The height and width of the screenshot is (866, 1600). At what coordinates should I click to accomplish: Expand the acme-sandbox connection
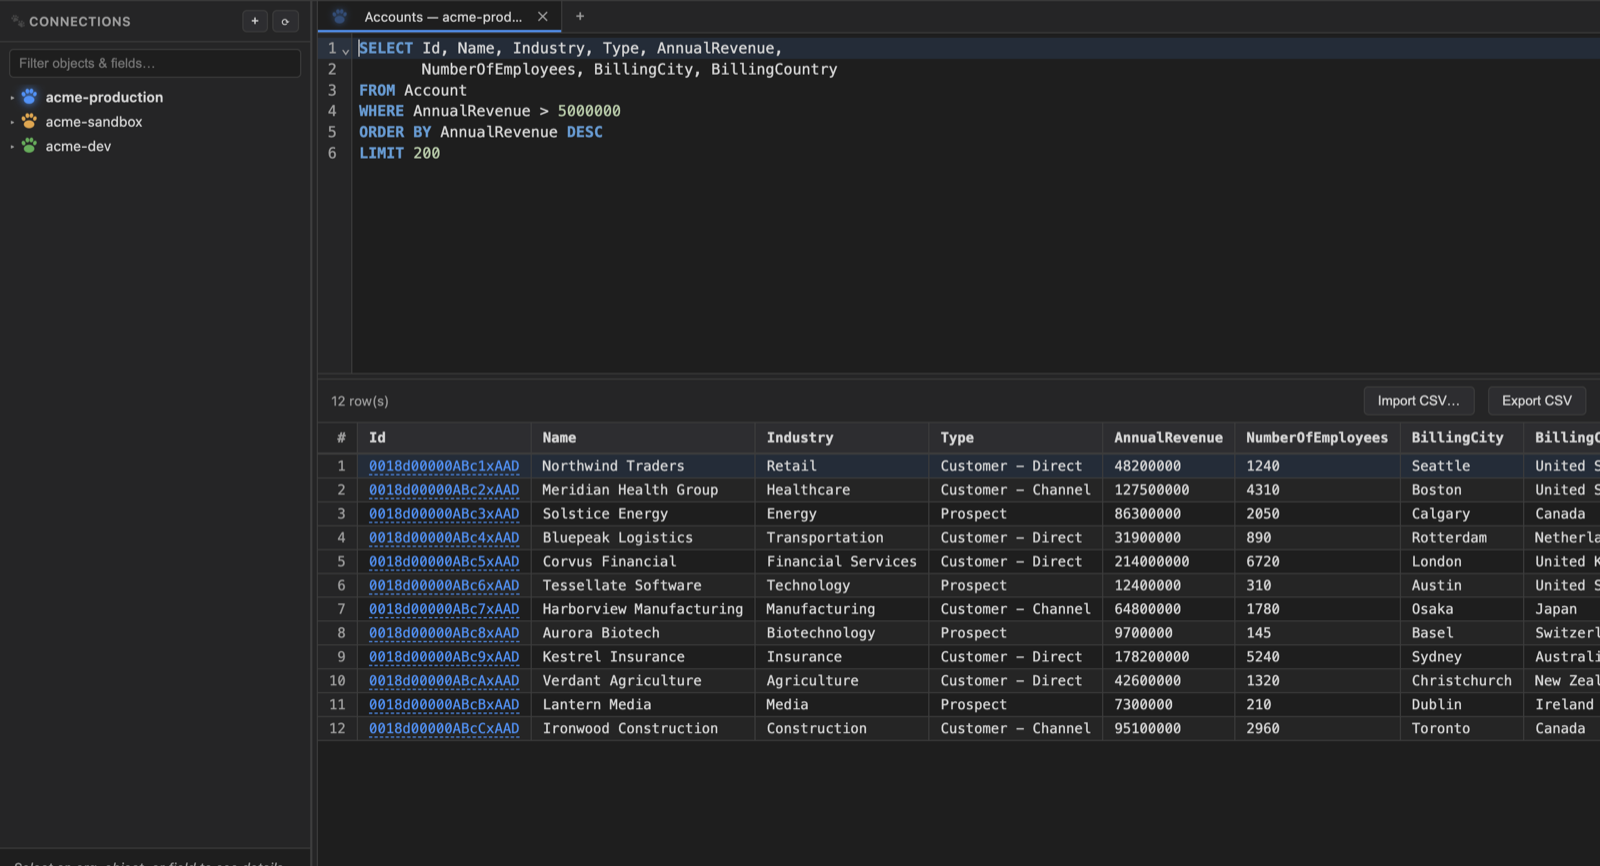tap(12, 122)
